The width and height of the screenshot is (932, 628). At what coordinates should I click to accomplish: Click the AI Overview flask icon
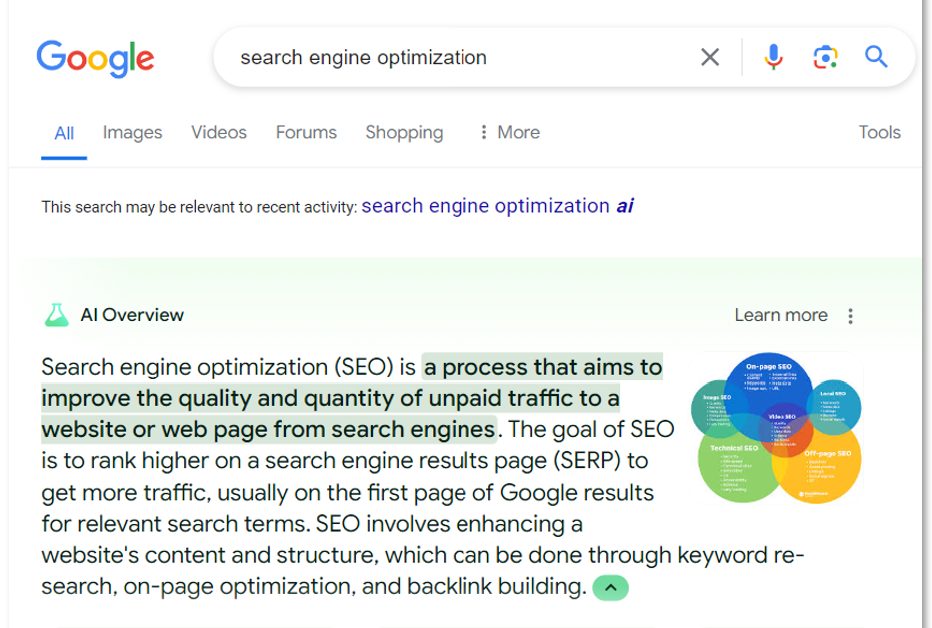tap(56, 315)
